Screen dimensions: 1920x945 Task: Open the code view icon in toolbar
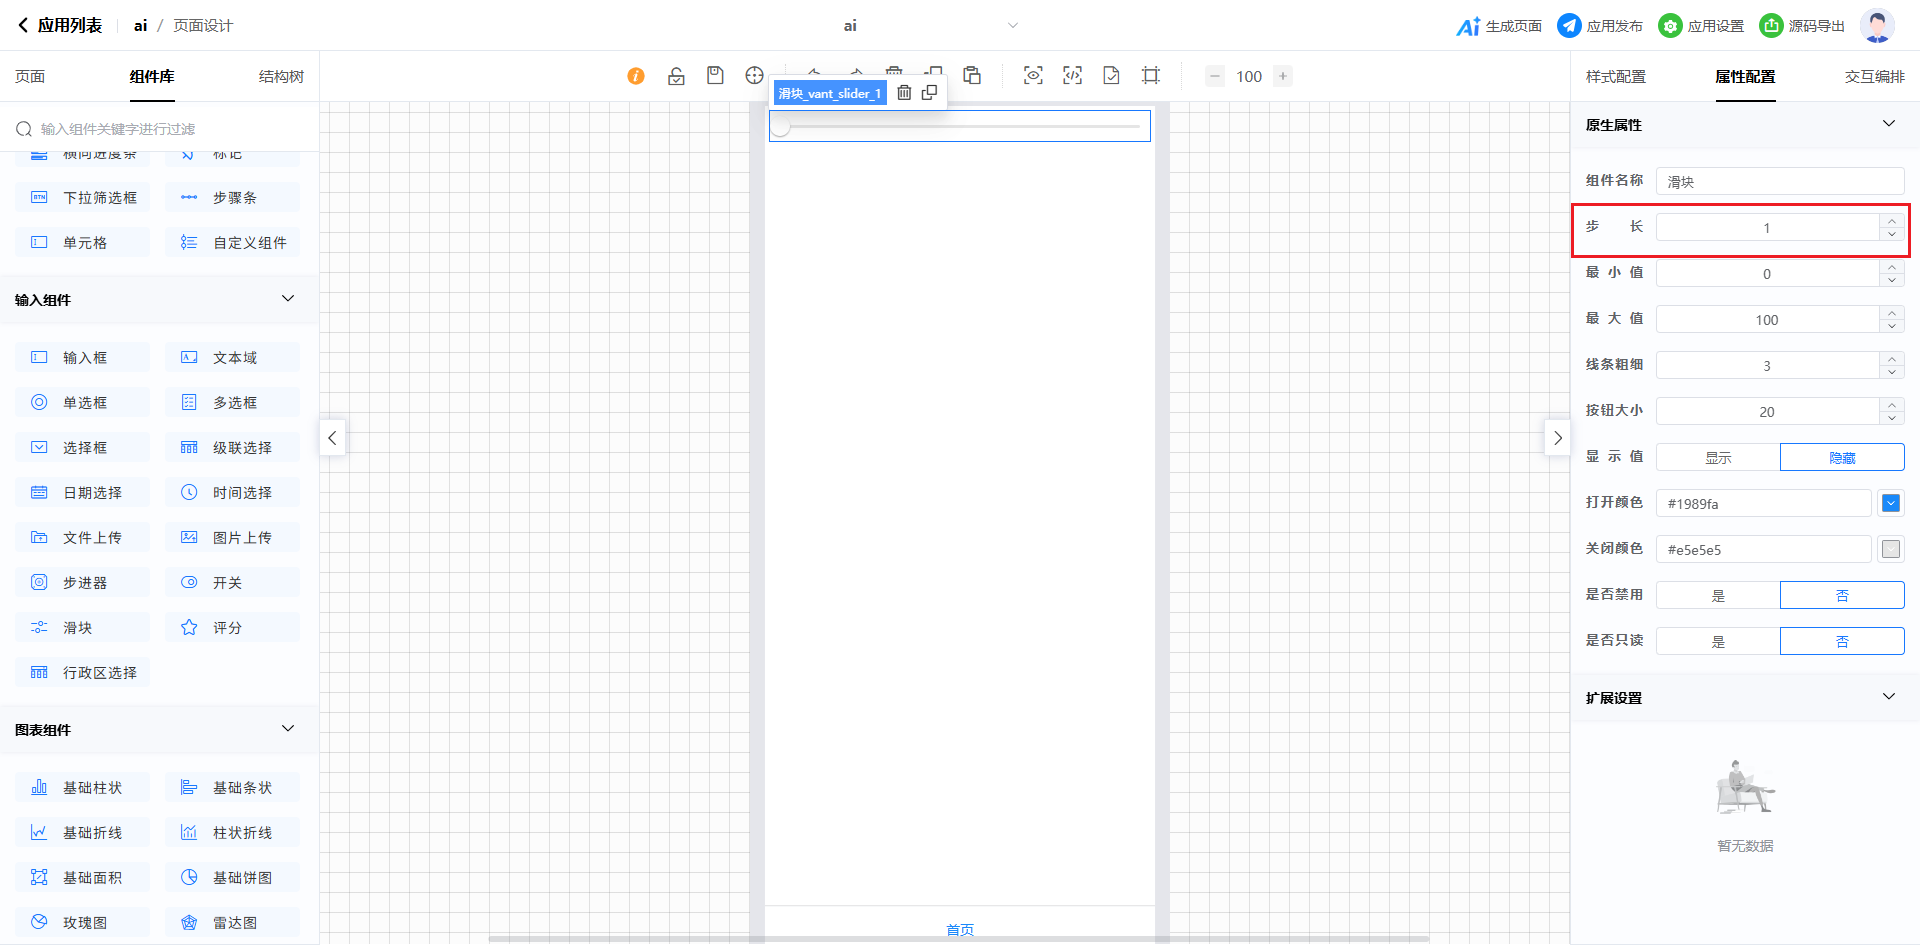pyautogui.click(x=1072, y=76)
